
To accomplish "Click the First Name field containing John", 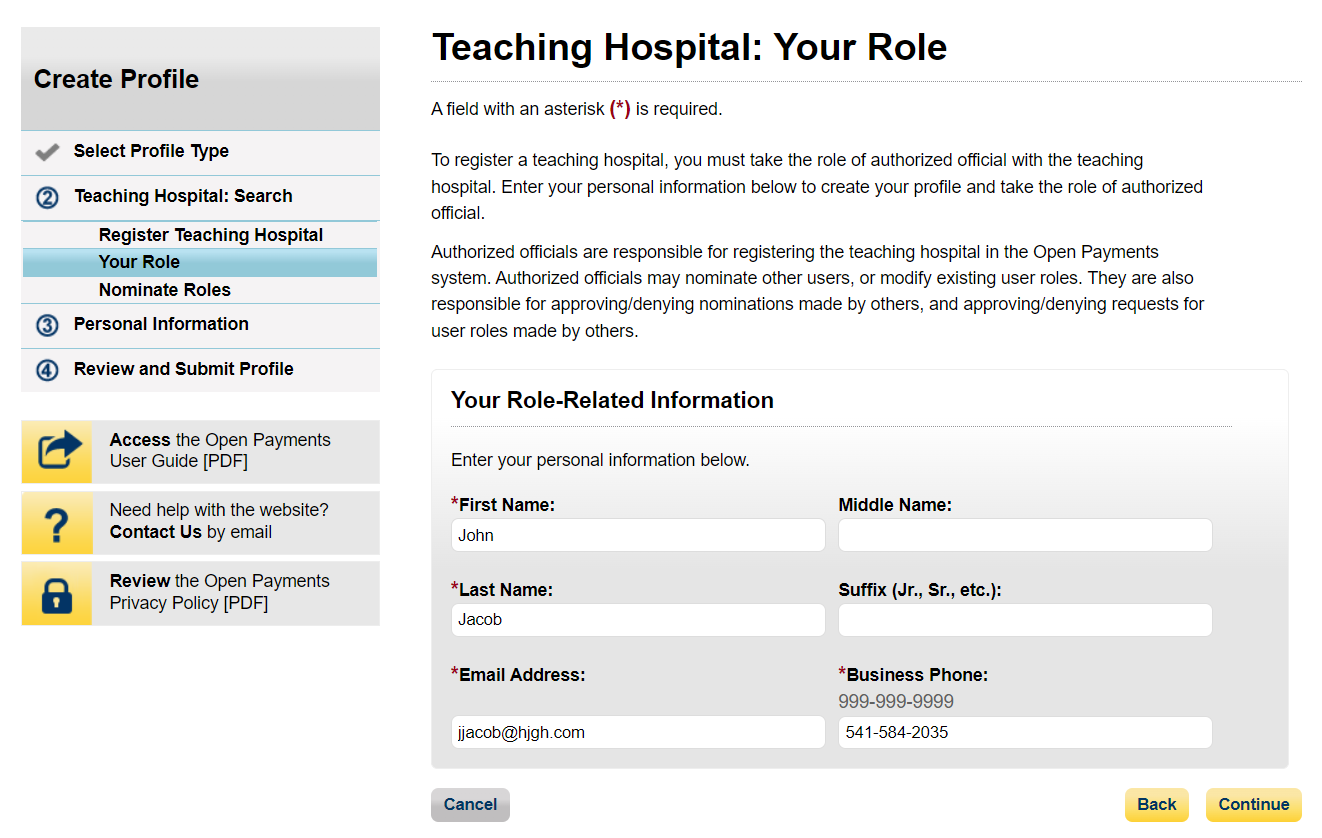I will [x=638, y=535].
